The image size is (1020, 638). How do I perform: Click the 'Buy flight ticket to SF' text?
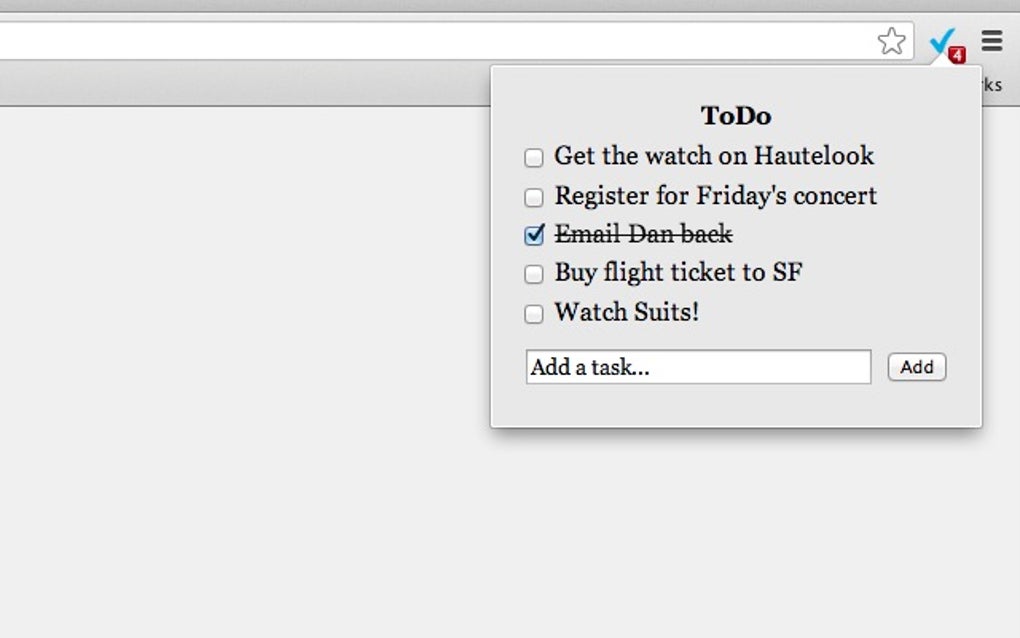coord(678,273)
